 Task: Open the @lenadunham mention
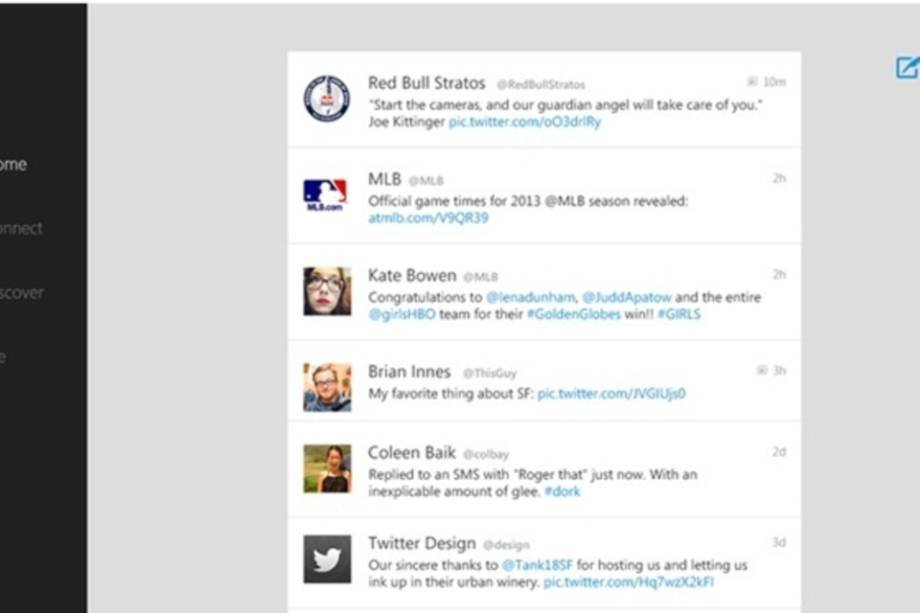coord(531,297)
